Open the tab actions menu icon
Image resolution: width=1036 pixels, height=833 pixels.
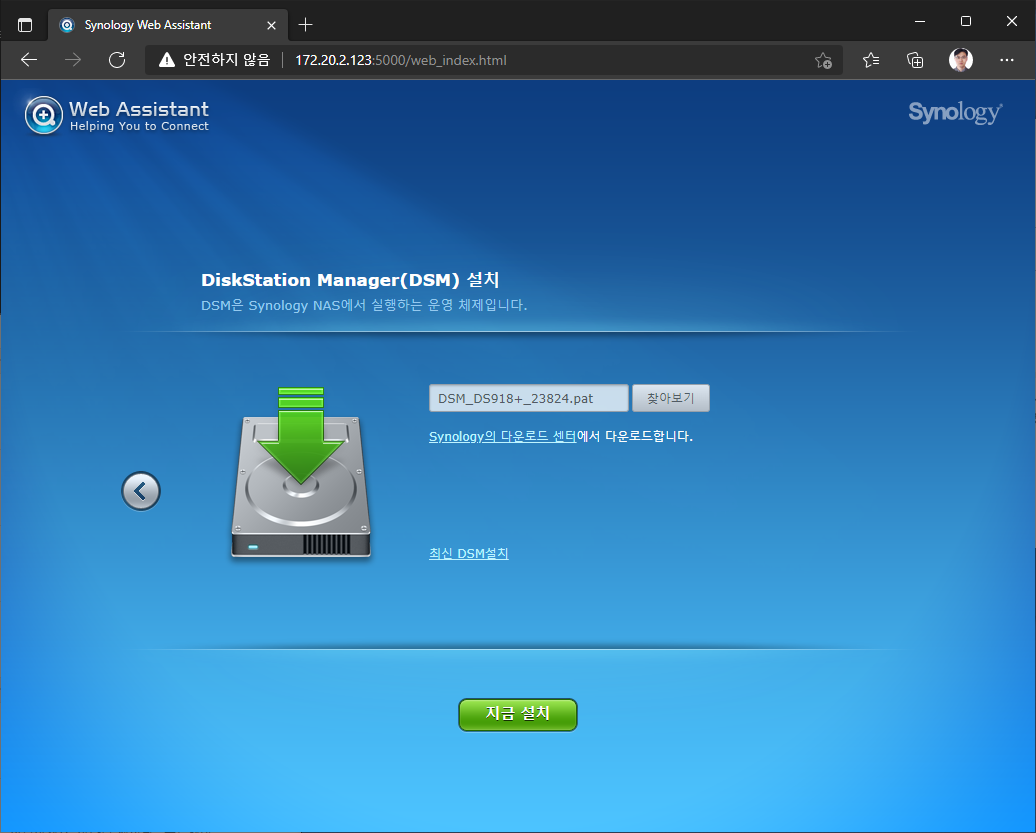(x=24, y=25)
